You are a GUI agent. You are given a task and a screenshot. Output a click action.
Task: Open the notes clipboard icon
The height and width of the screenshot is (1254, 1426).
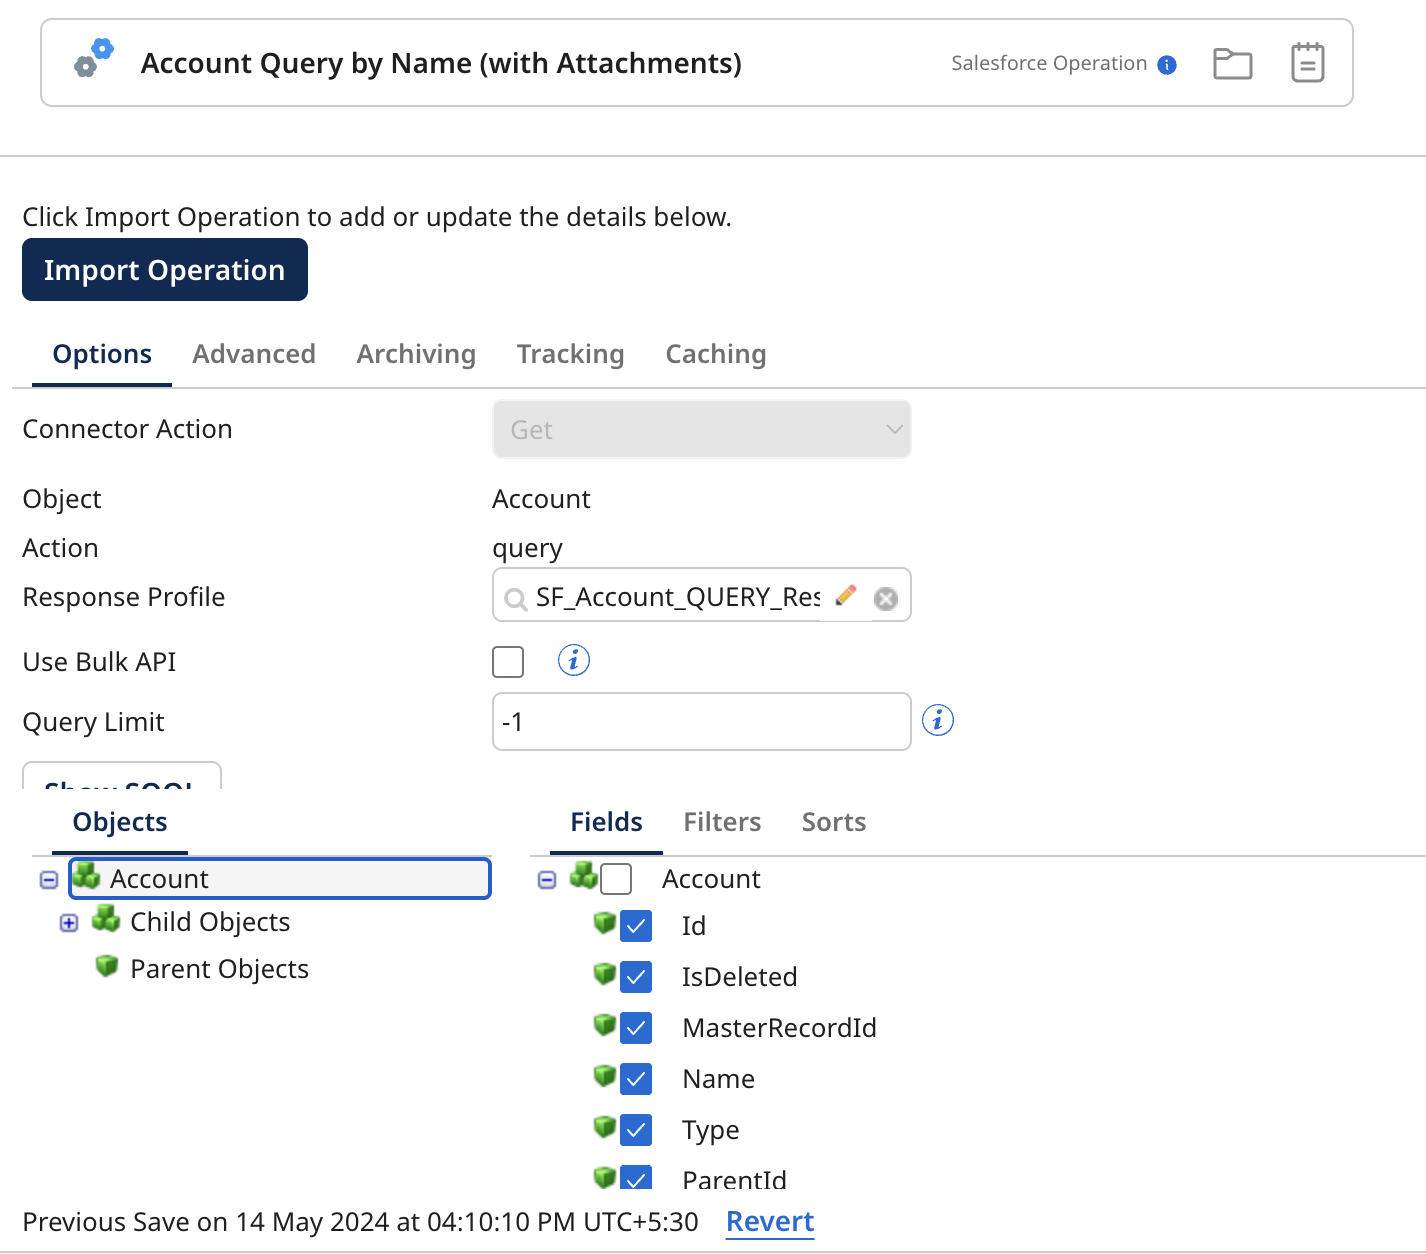tap(1307, 63)
